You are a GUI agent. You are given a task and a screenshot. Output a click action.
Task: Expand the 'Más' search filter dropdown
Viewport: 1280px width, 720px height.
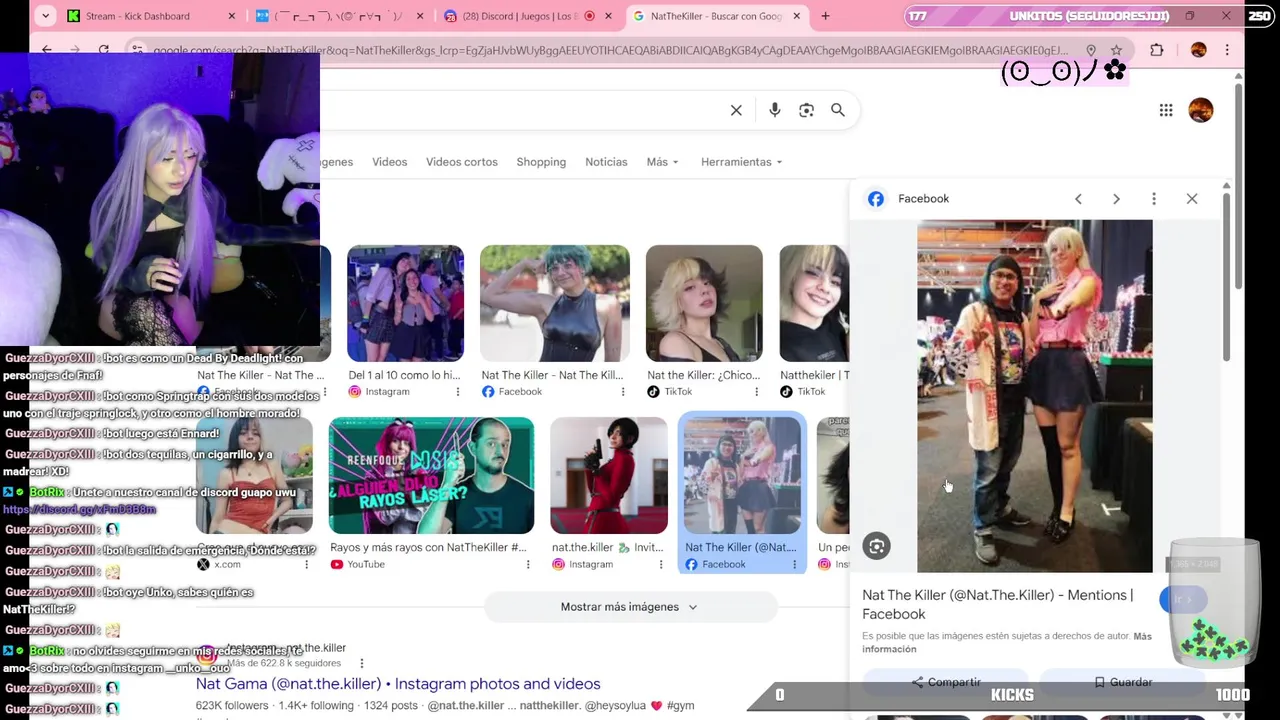coord(662,162)
